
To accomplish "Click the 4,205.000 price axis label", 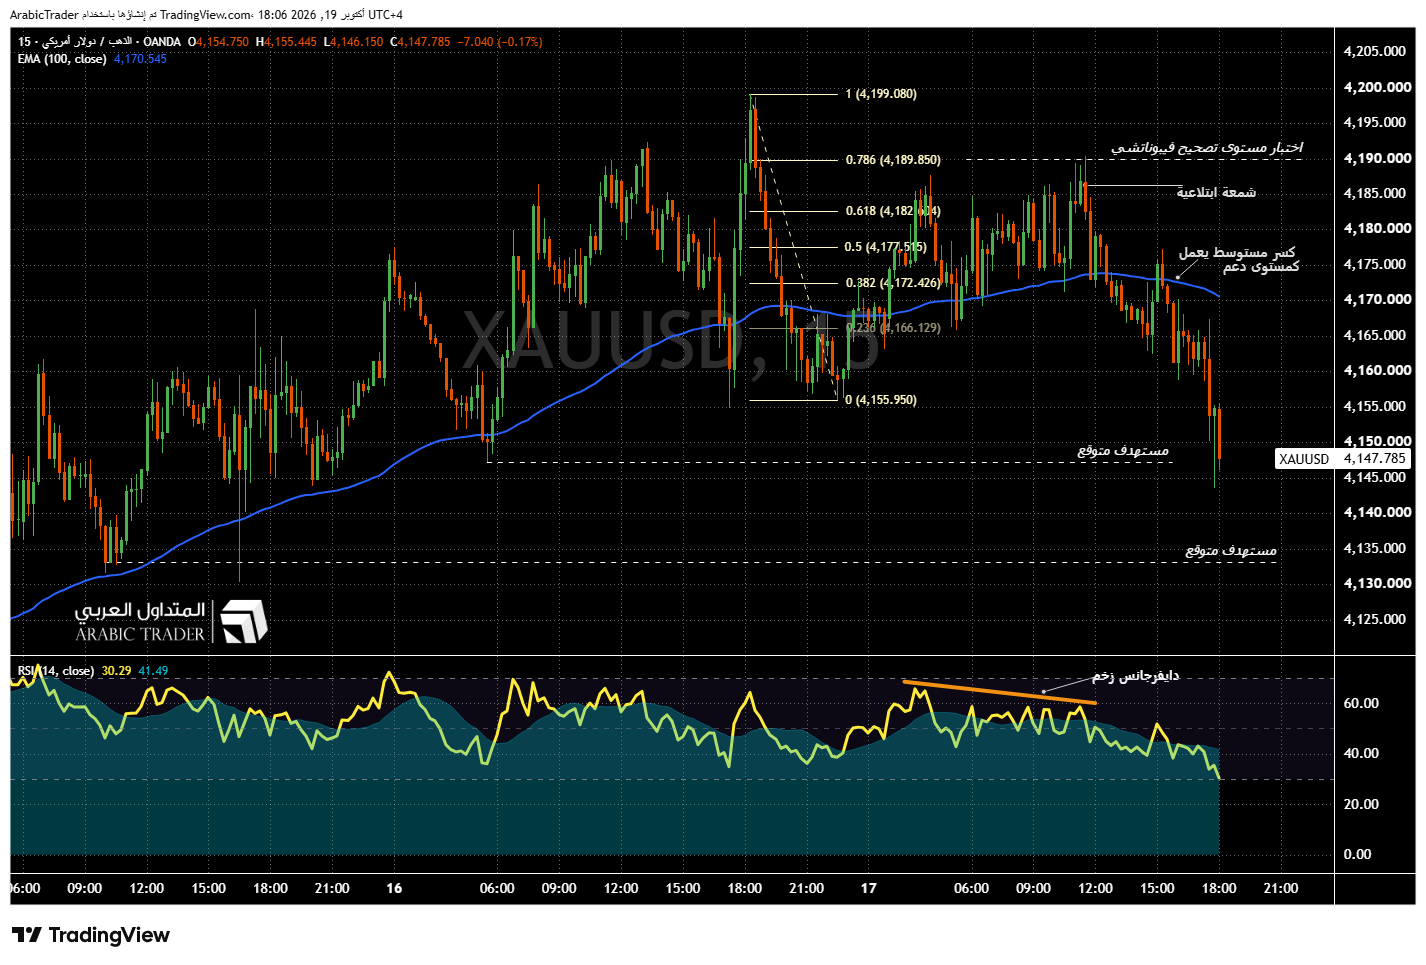I will point(1377,51).
